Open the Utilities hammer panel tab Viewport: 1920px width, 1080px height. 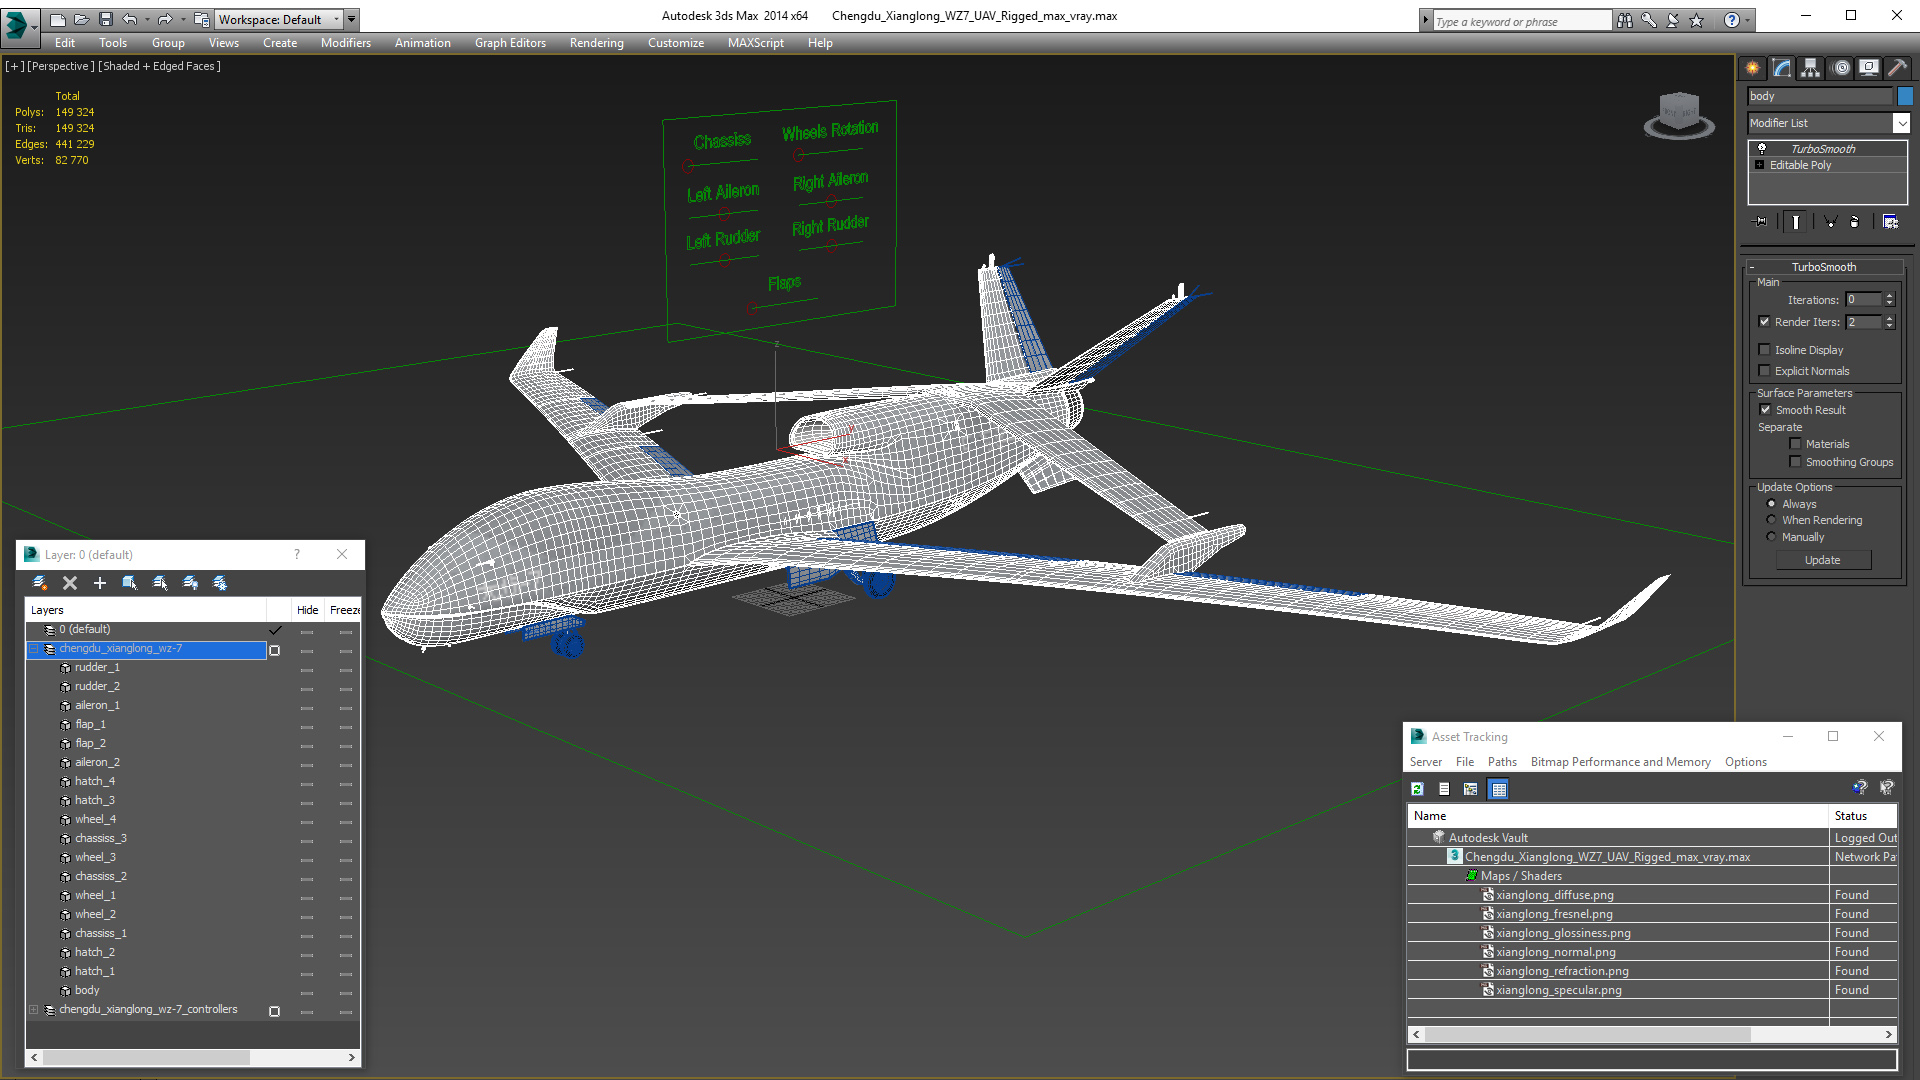pos(1897,68)
